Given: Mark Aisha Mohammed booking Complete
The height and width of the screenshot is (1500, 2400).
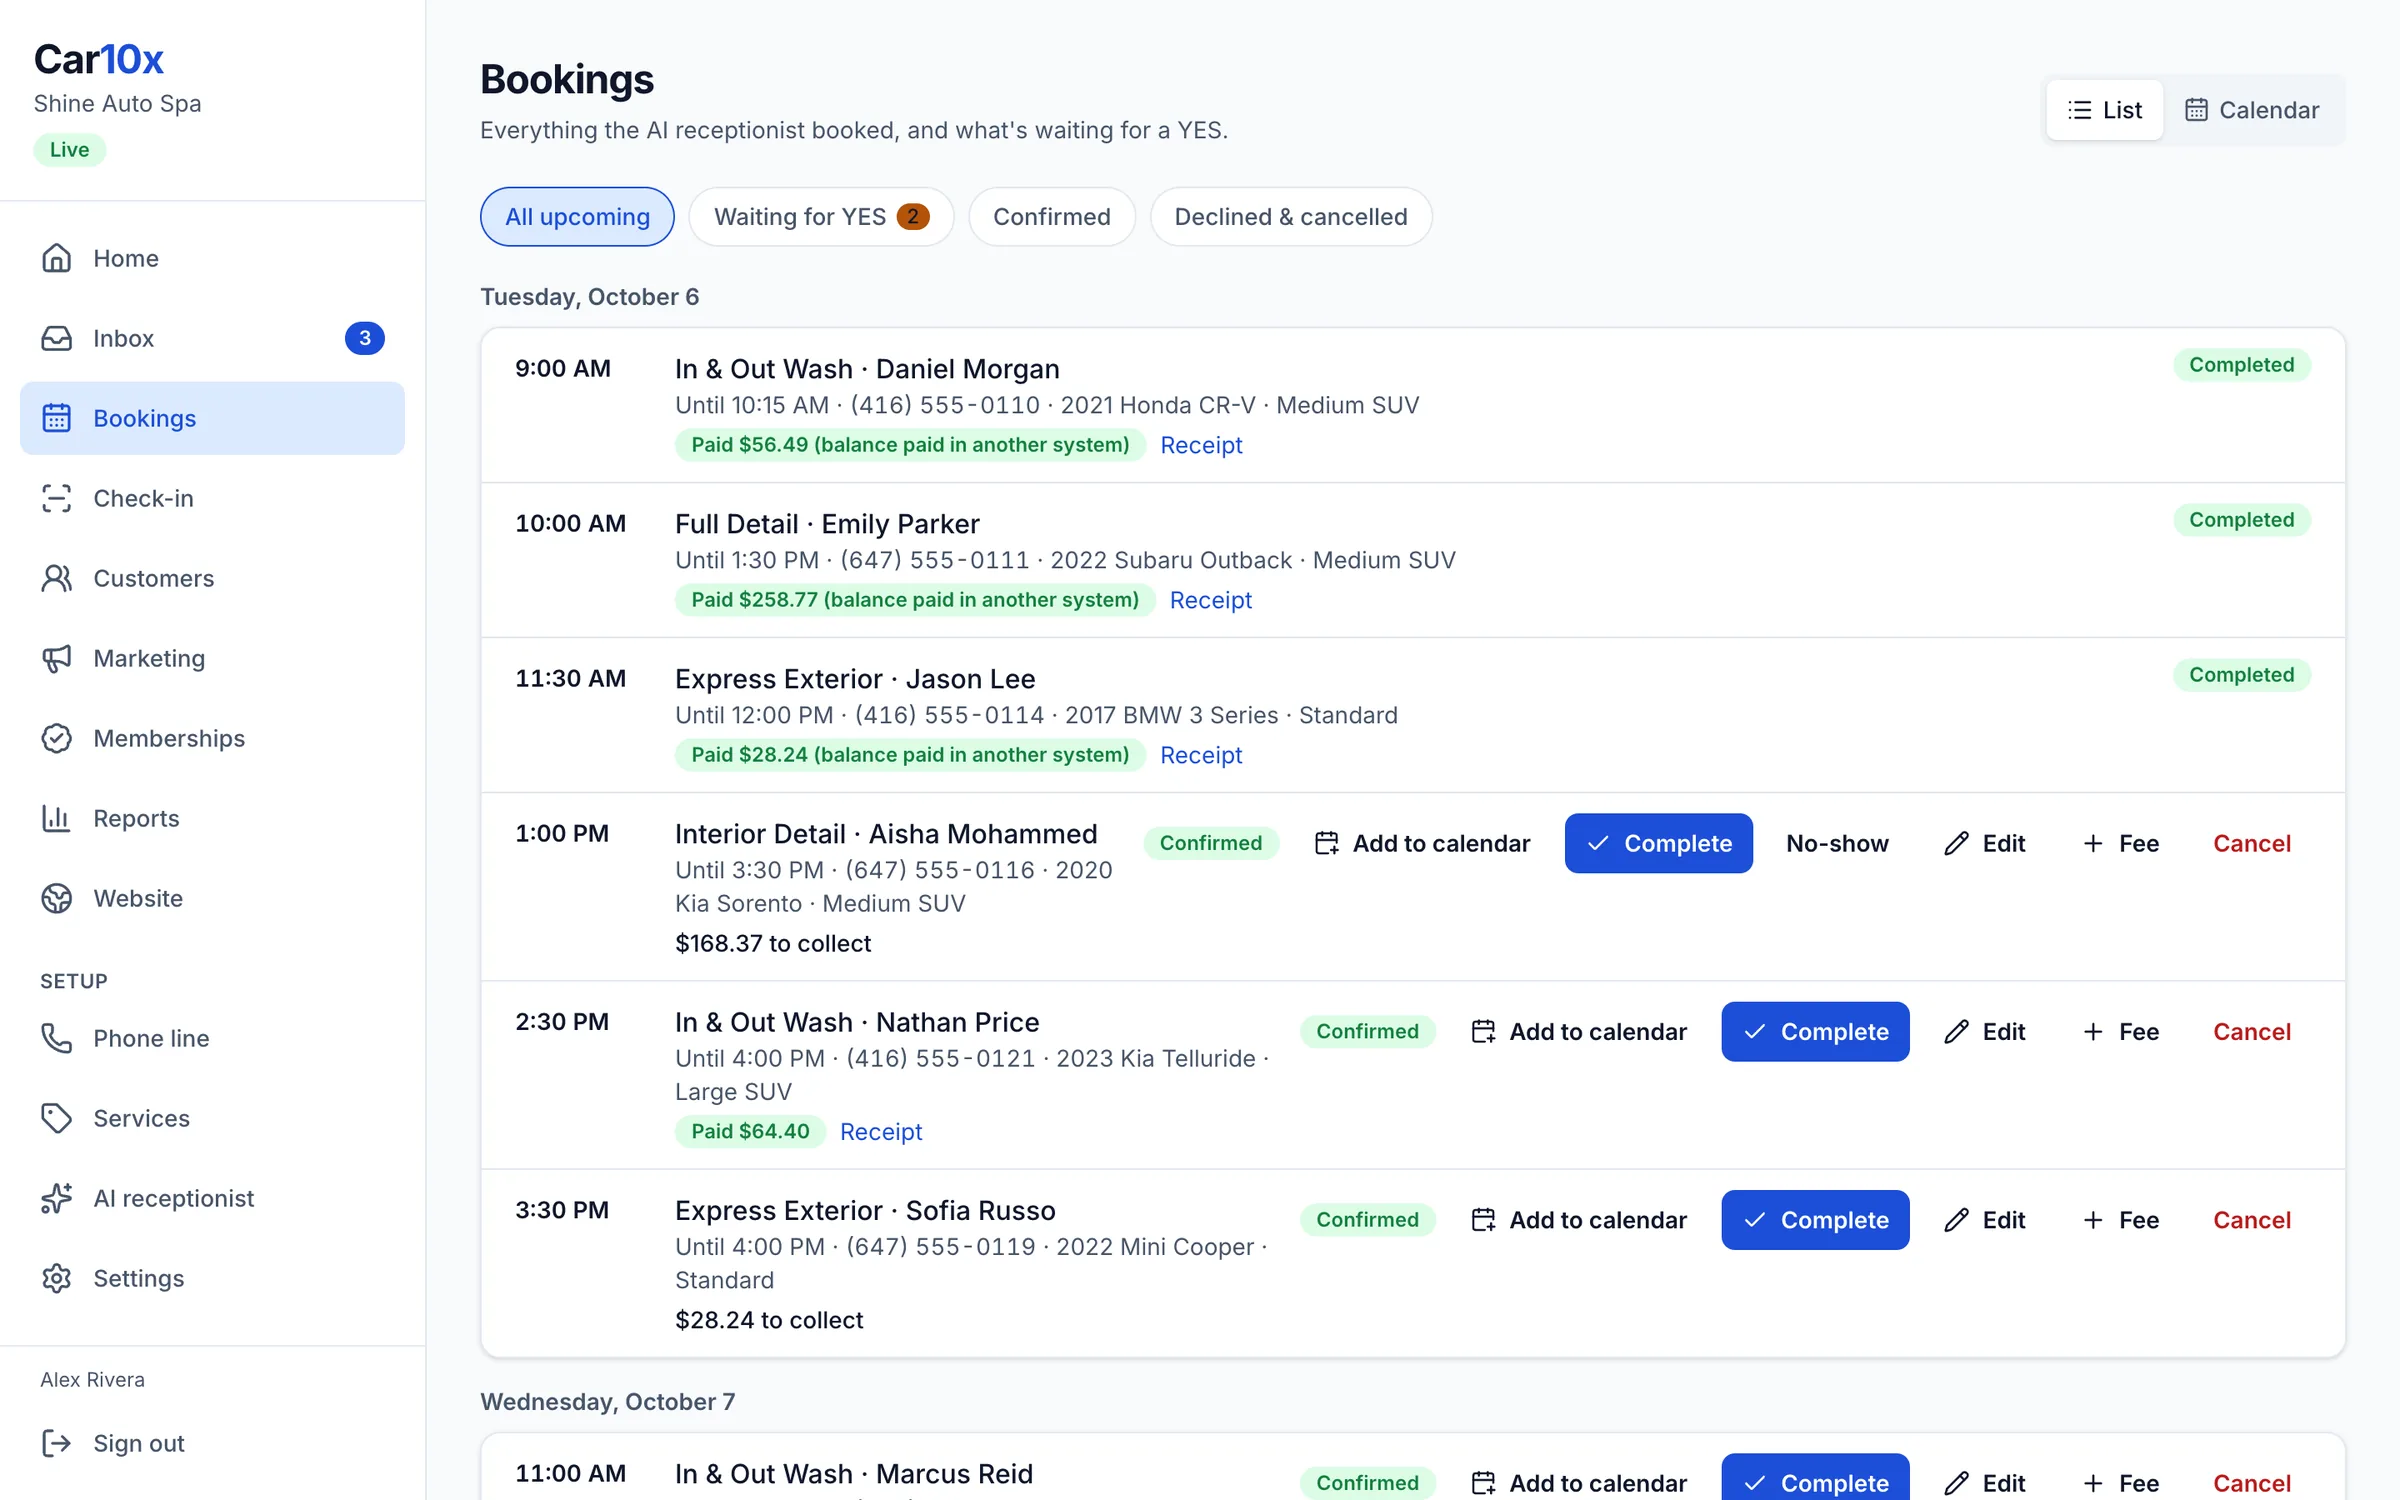Looking at the screenshot, I should point(1658,843).
